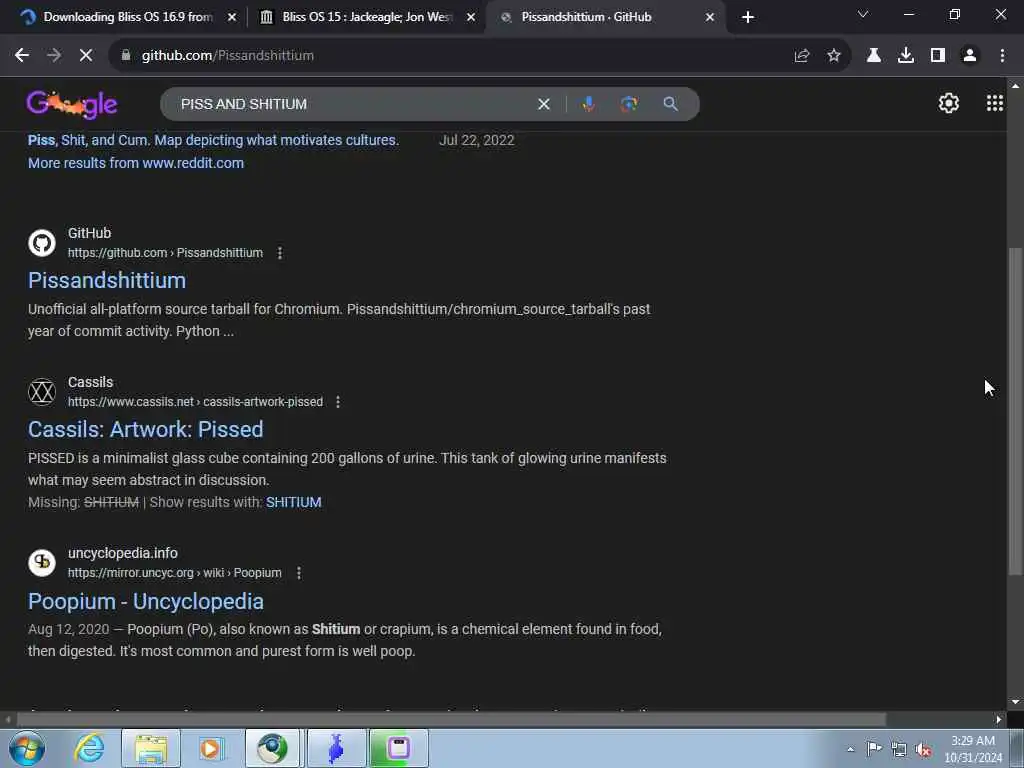Show hidden system tray icons
Image resolution: width=1024 pixels, height=768 pixels.
click(850, 749)
